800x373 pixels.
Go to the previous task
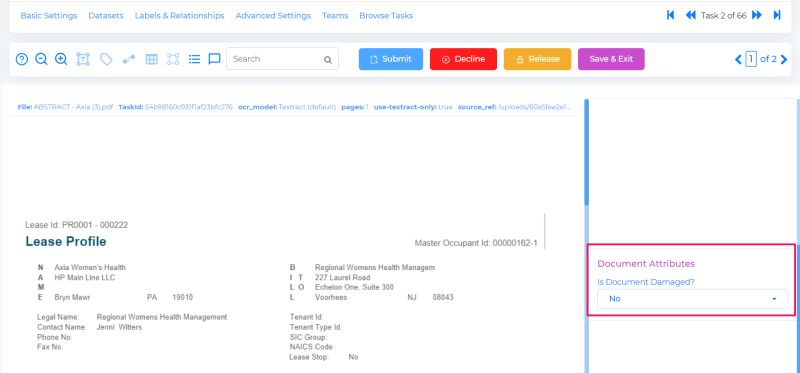point(690,15)
